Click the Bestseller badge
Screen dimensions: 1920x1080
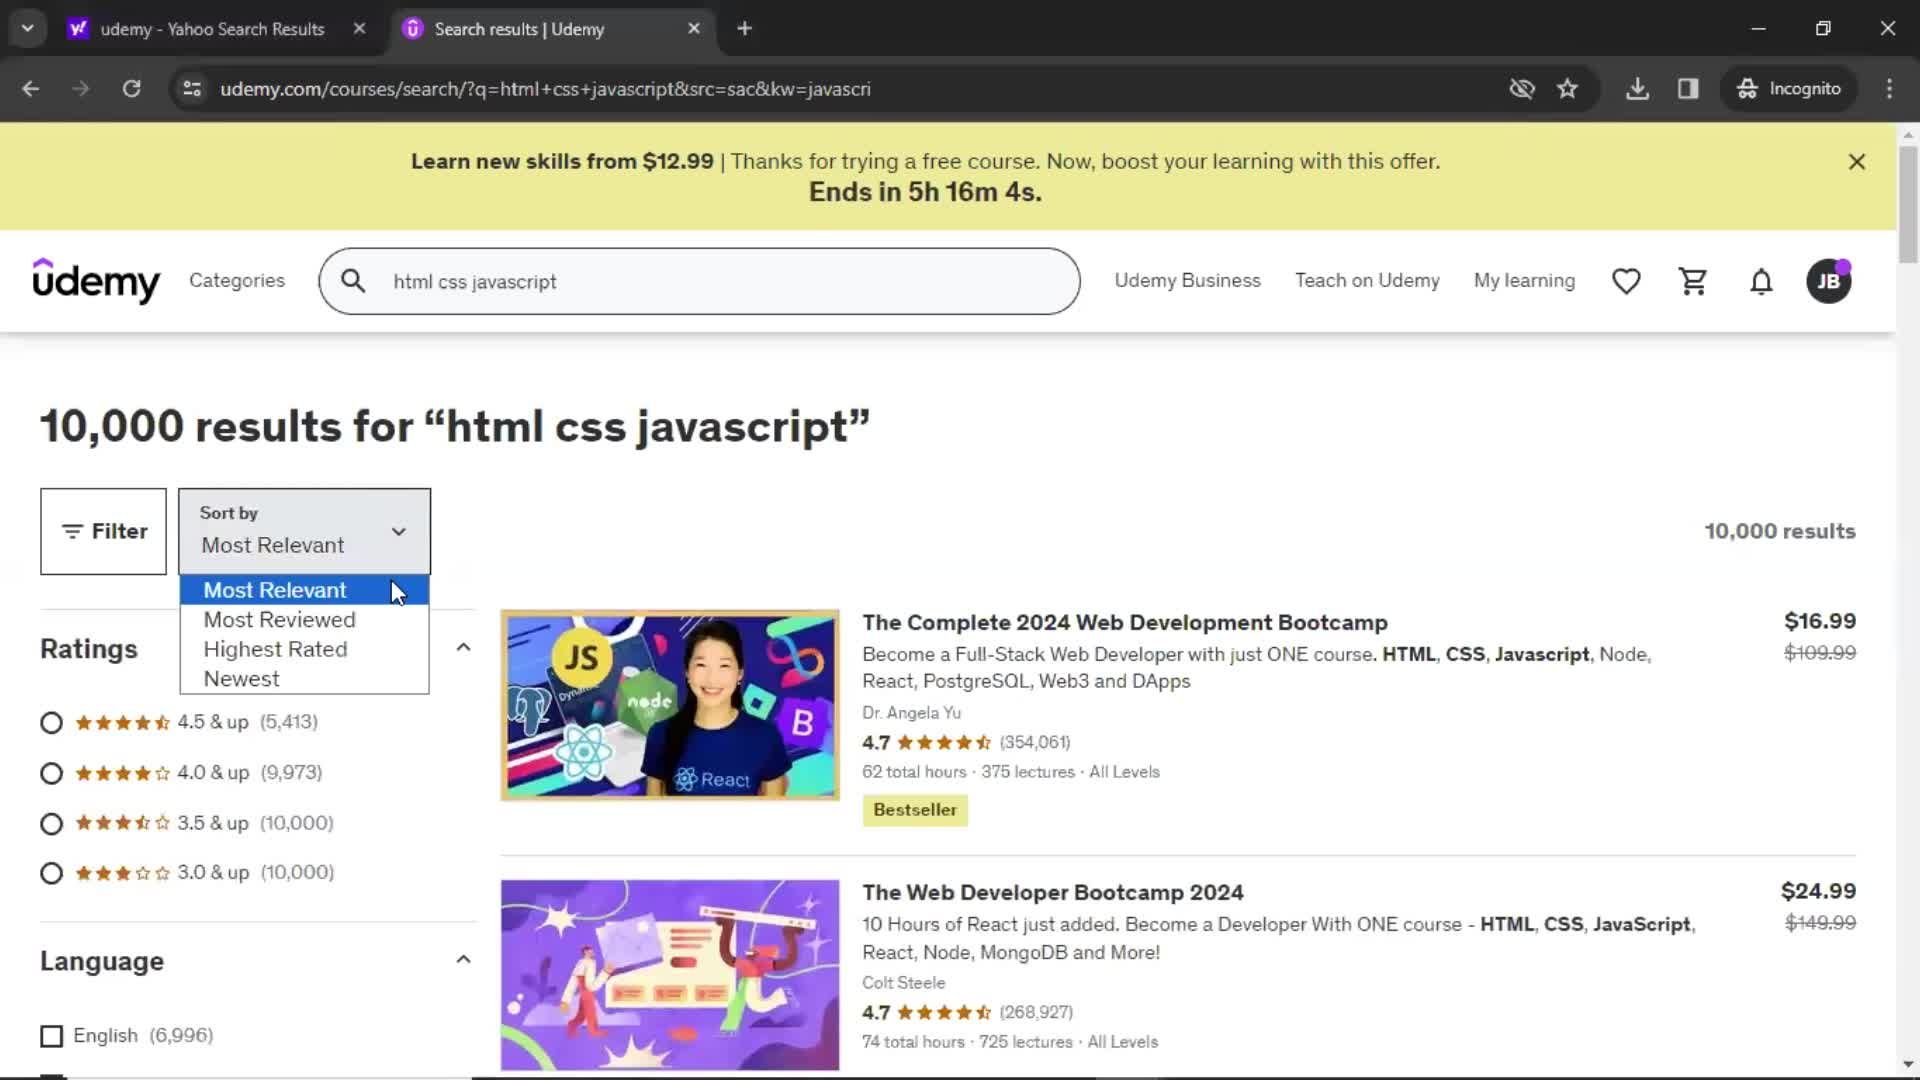coord(915,810)
